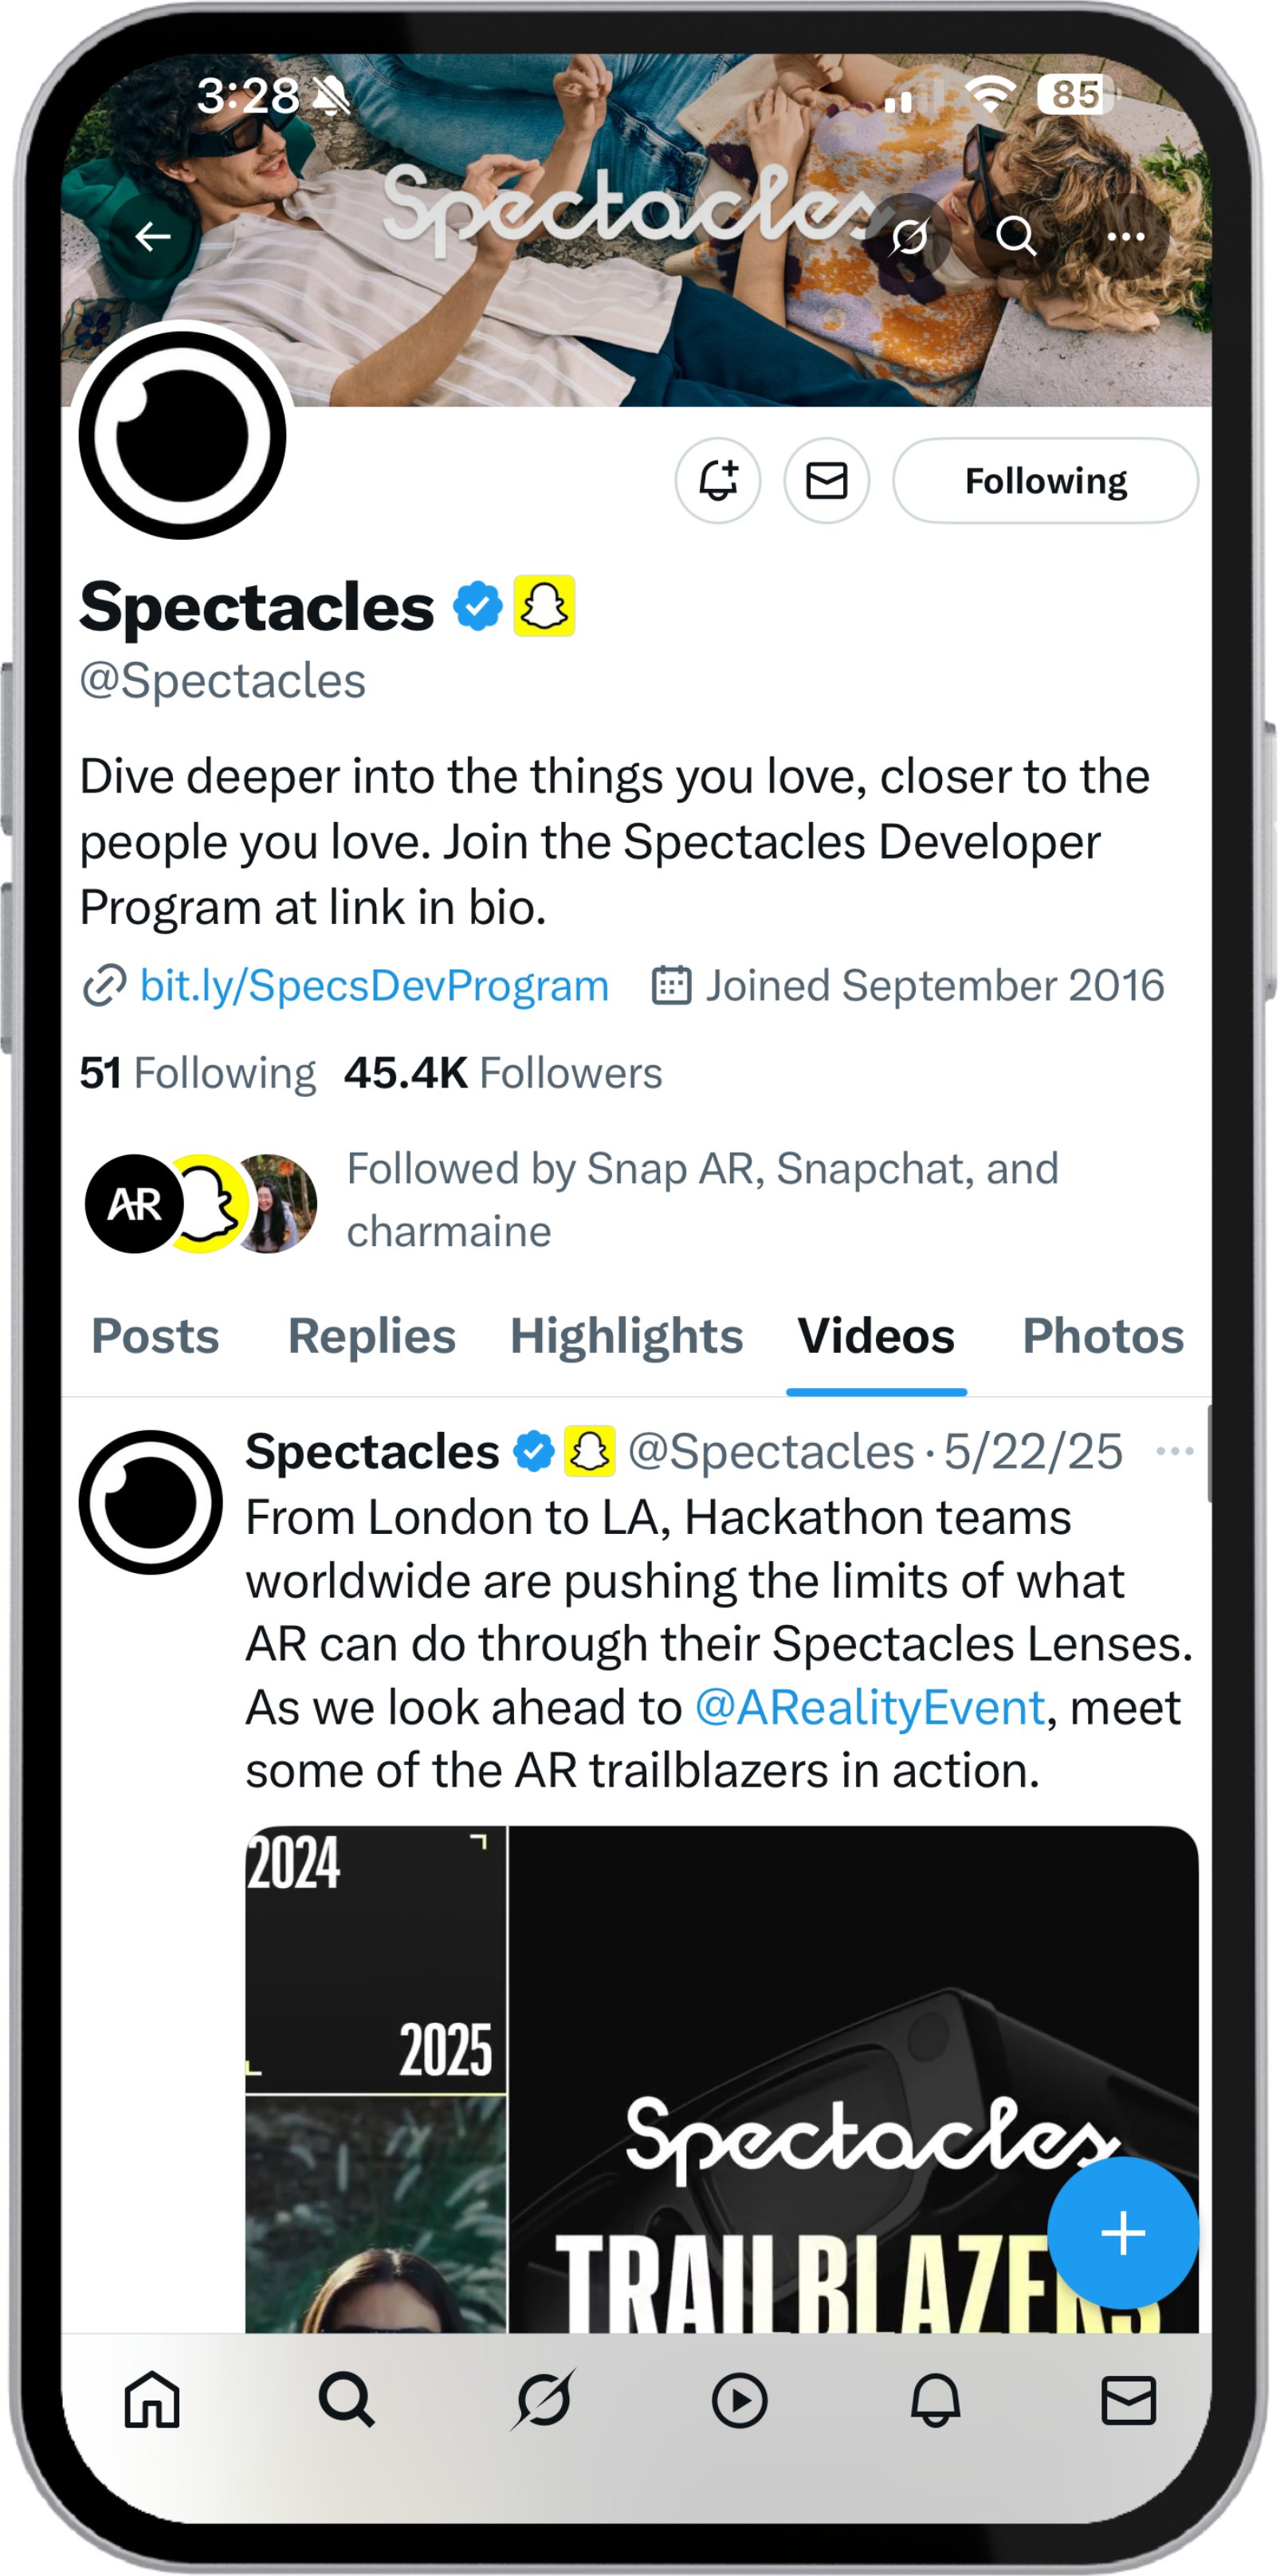Open bit.ly/SpecsDevProgram link
The height and width of the screenshot is (2576, 1280).
[x=374, y=986]
